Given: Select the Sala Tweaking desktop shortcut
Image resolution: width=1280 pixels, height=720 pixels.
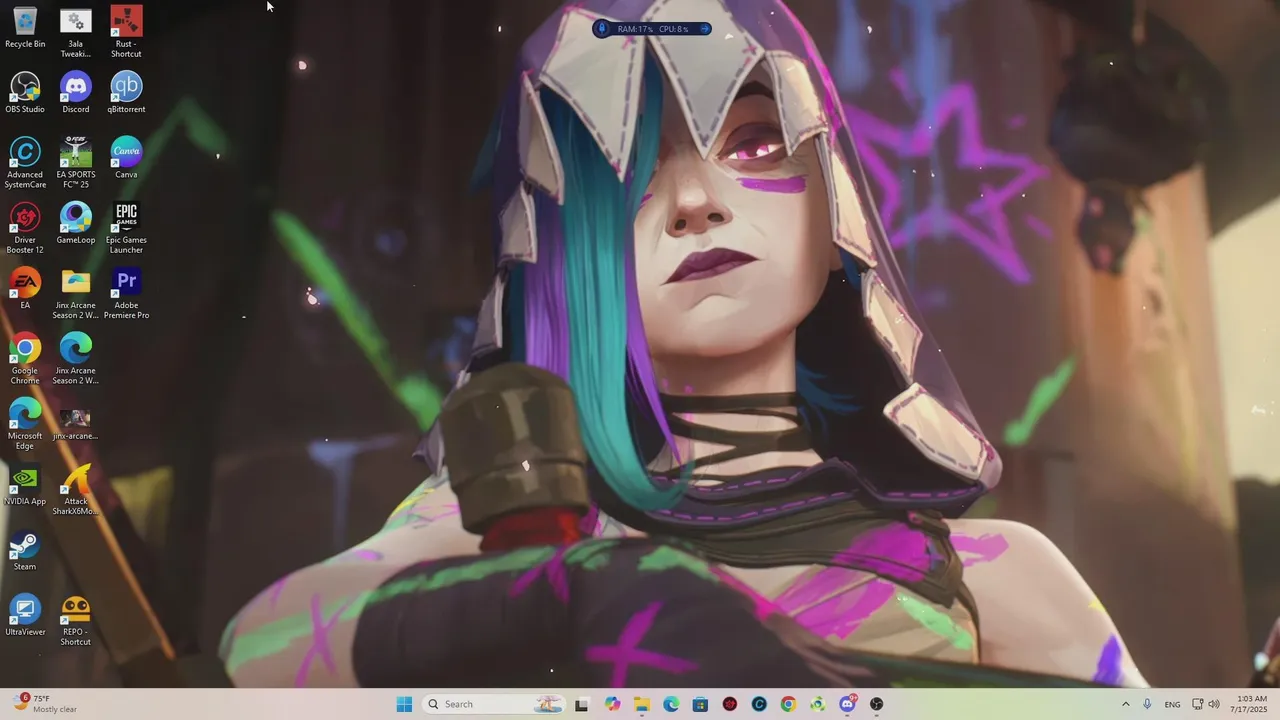Looking at the screenshot, I should 75,32.
